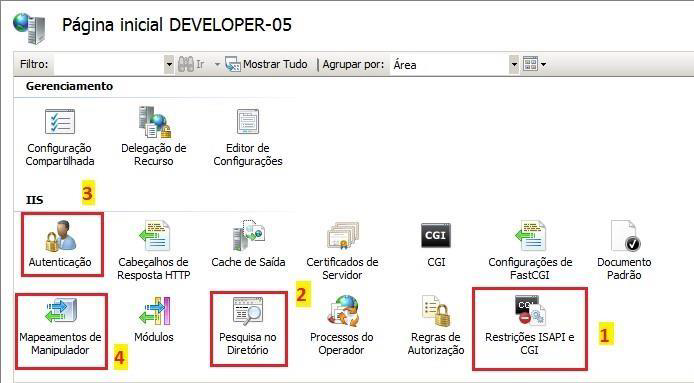Open the view mode dropdown
The width and height of the screenshot is (694, 383).
[535, 65]
